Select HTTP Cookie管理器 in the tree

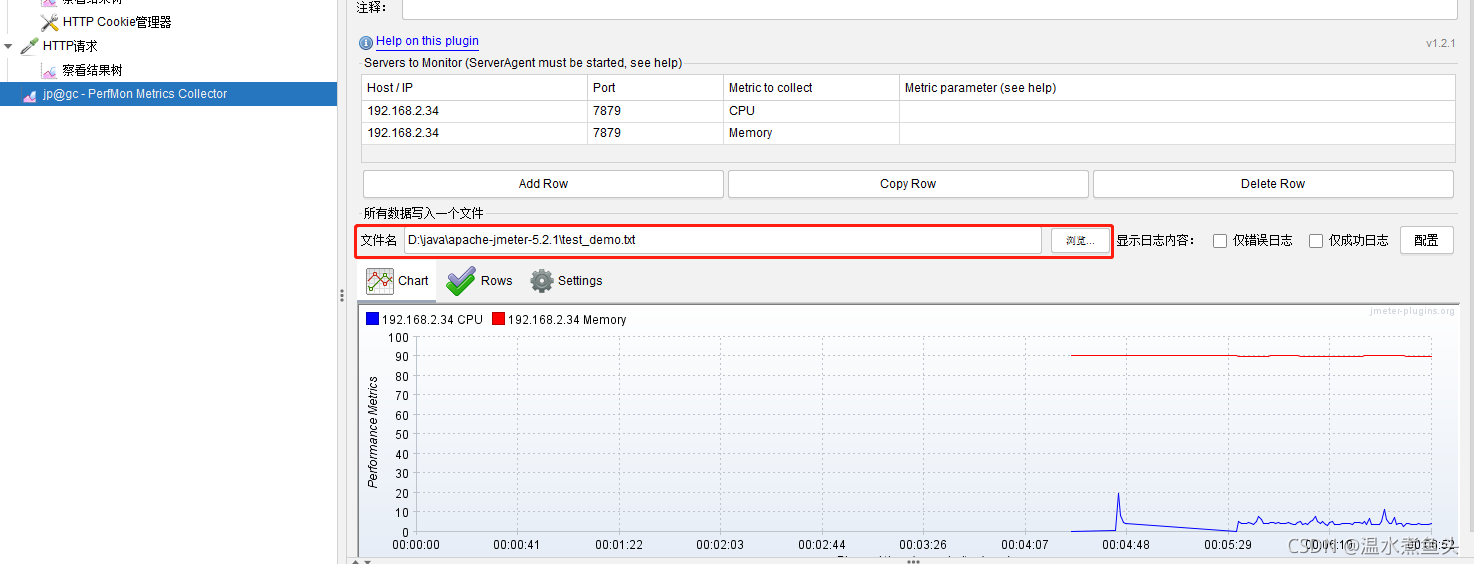tap(117, 22)
